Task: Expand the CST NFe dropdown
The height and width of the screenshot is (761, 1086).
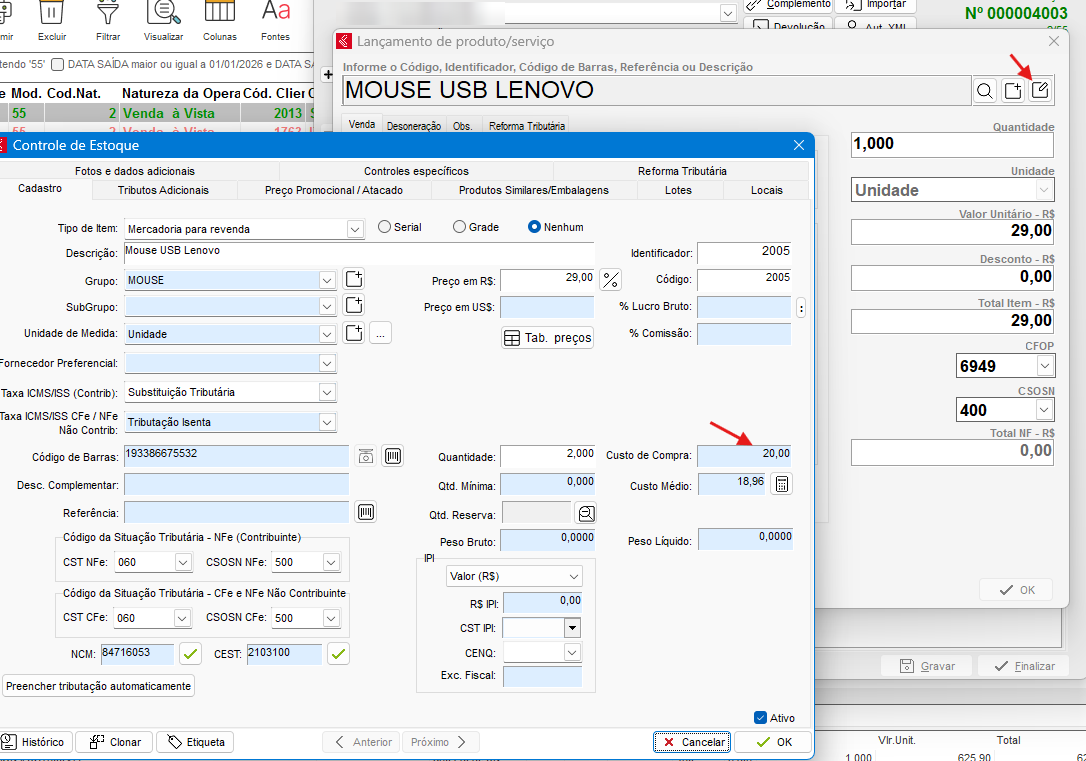Action: coord(183,562)
